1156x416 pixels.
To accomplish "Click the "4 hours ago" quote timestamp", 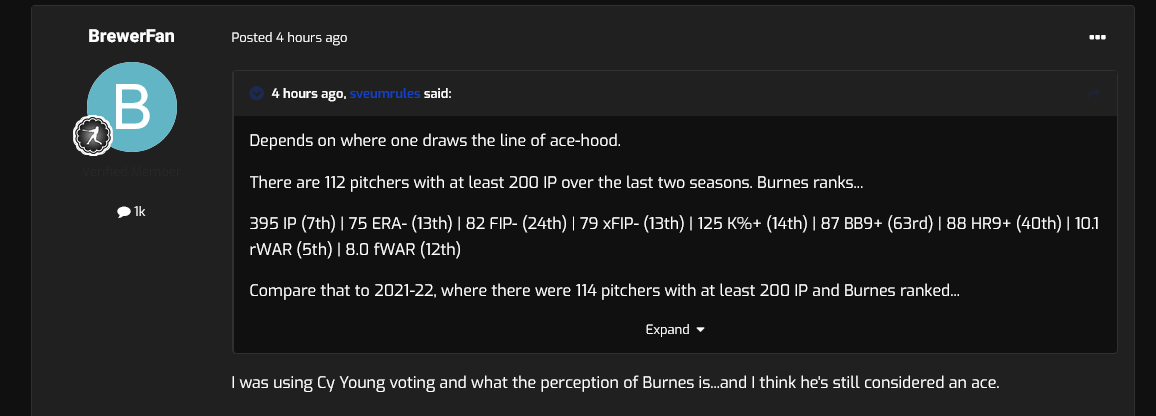I will coord(307,93).
